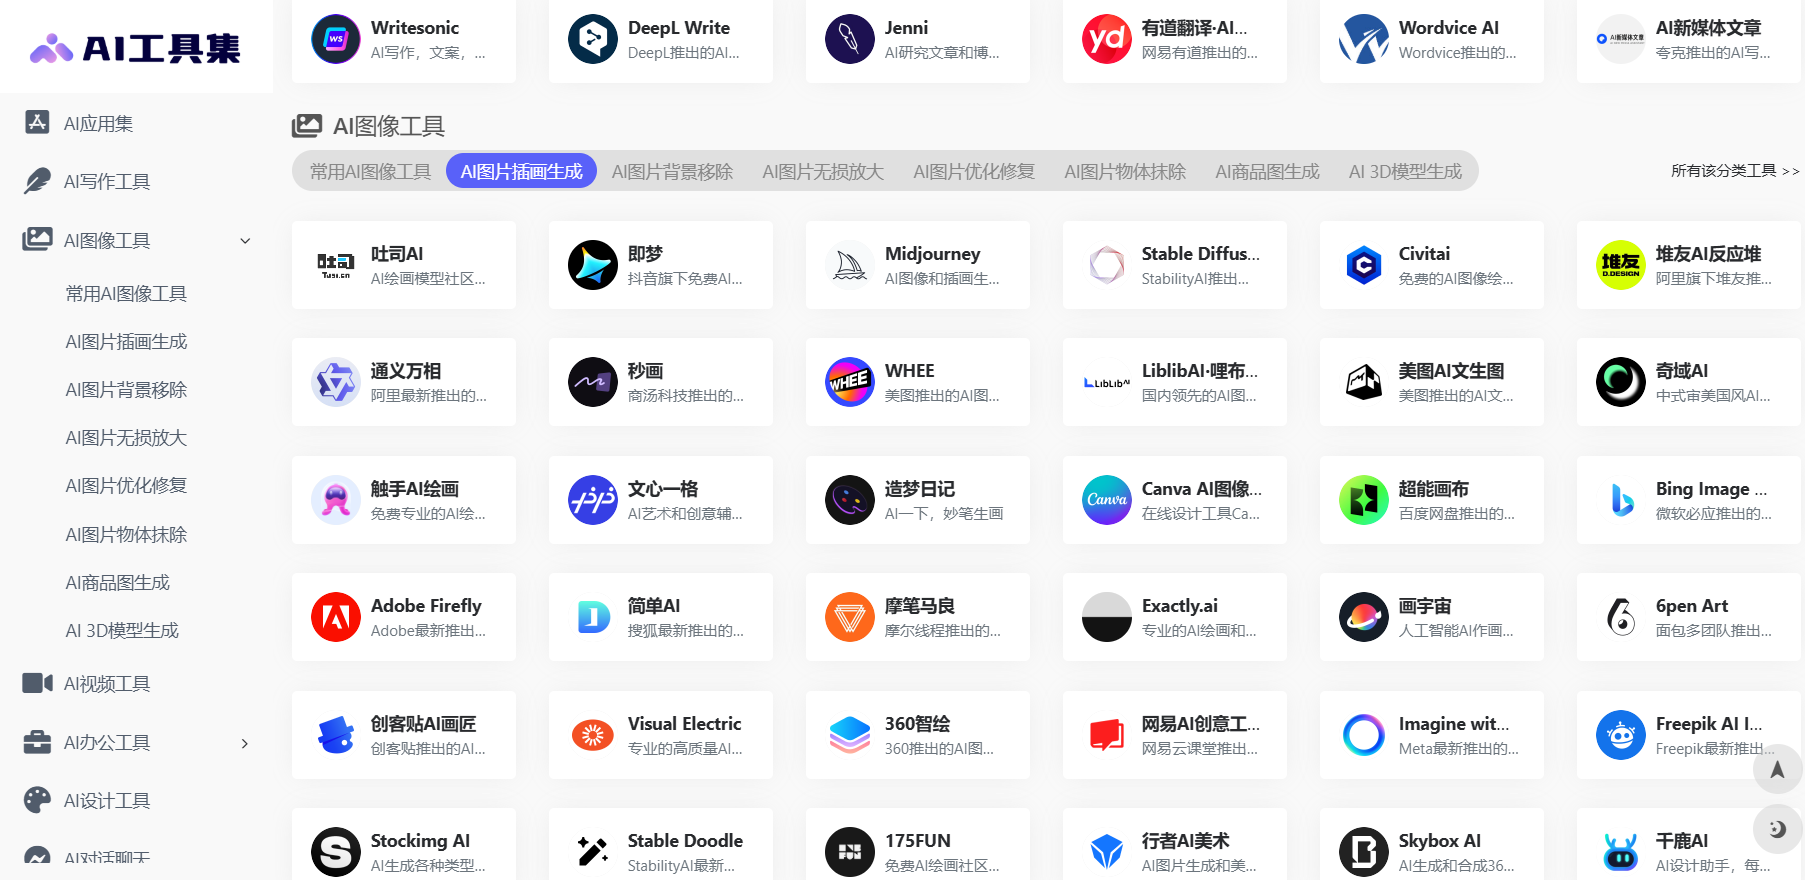Open the 奇域AI card

tap(1688, 382)
